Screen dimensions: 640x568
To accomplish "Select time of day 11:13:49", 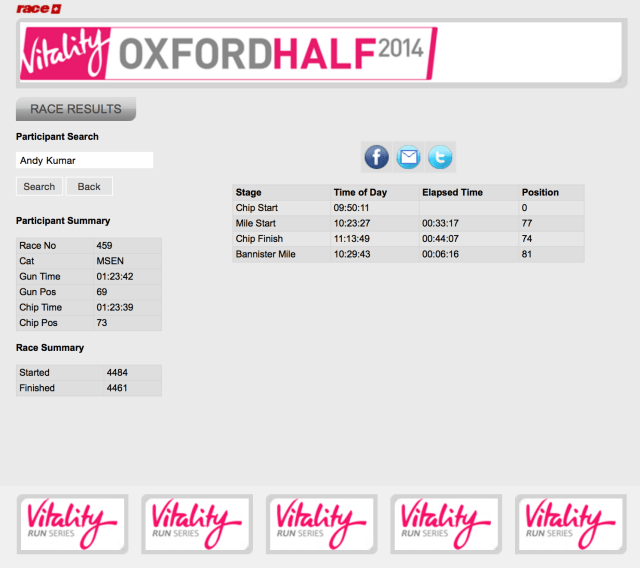I will click(x=351, y=239).
